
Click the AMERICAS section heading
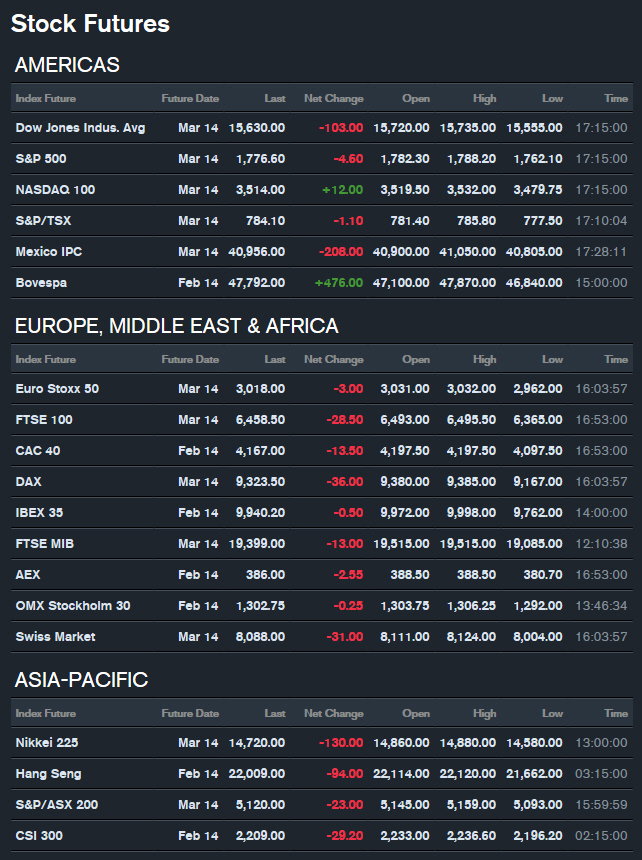pos(67,66)
